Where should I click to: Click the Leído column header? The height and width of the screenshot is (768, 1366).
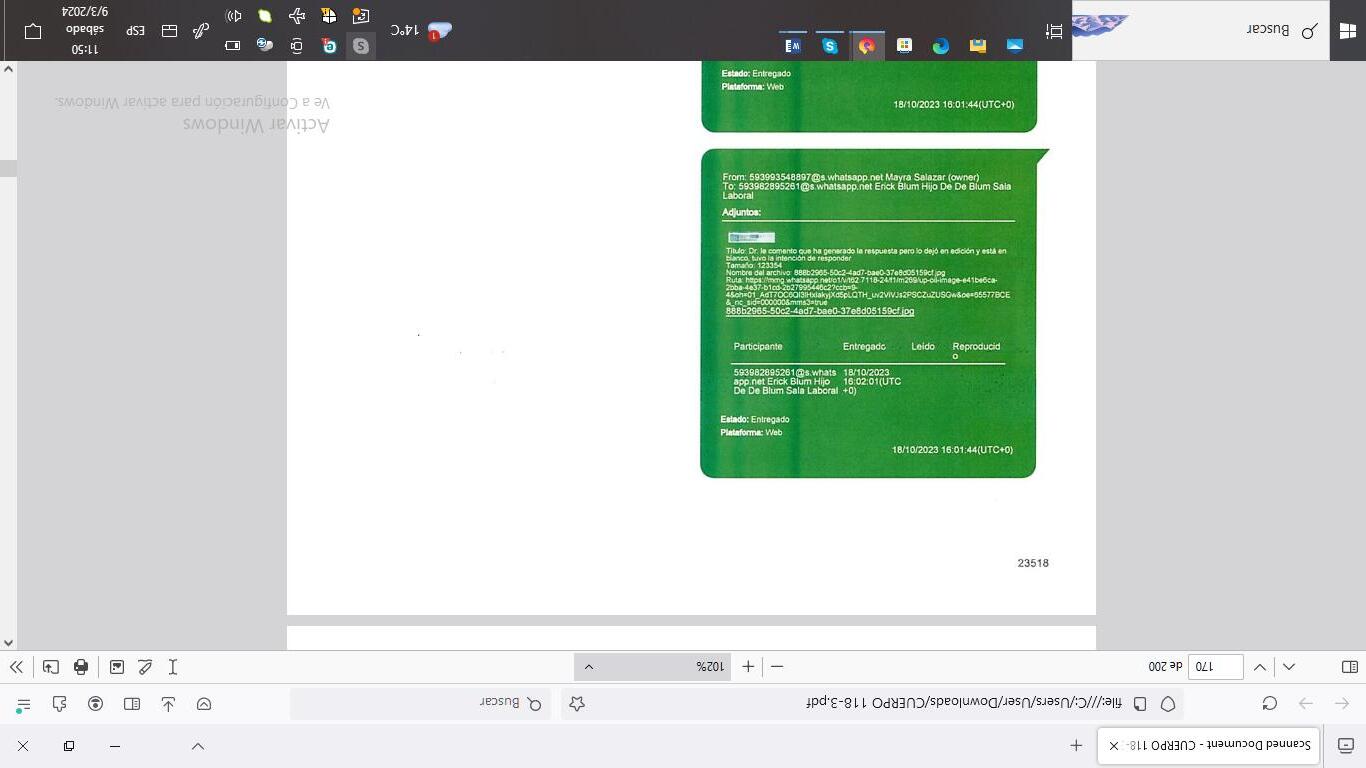(x=923, y=347)
